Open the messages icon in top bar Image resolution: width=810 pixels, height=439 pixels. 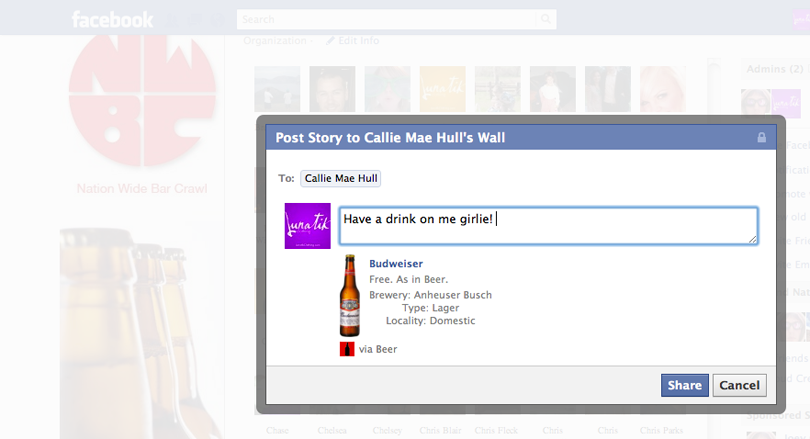pos(195,20)
